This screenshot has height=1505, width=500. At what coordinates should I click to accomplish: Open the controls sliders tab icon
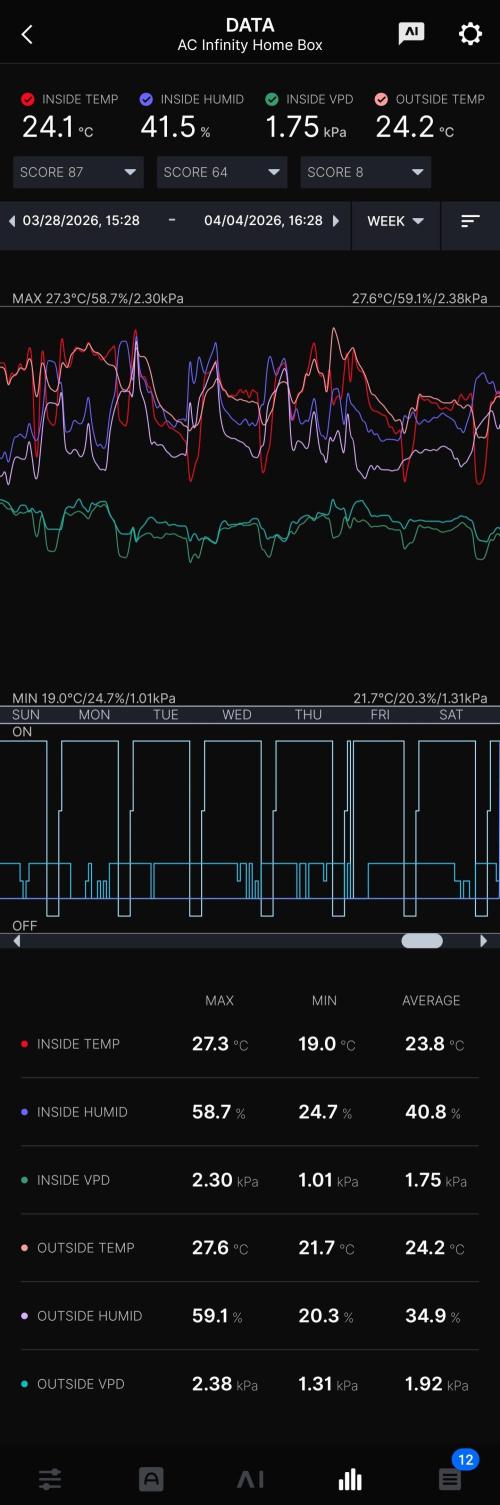point(50,1479)
